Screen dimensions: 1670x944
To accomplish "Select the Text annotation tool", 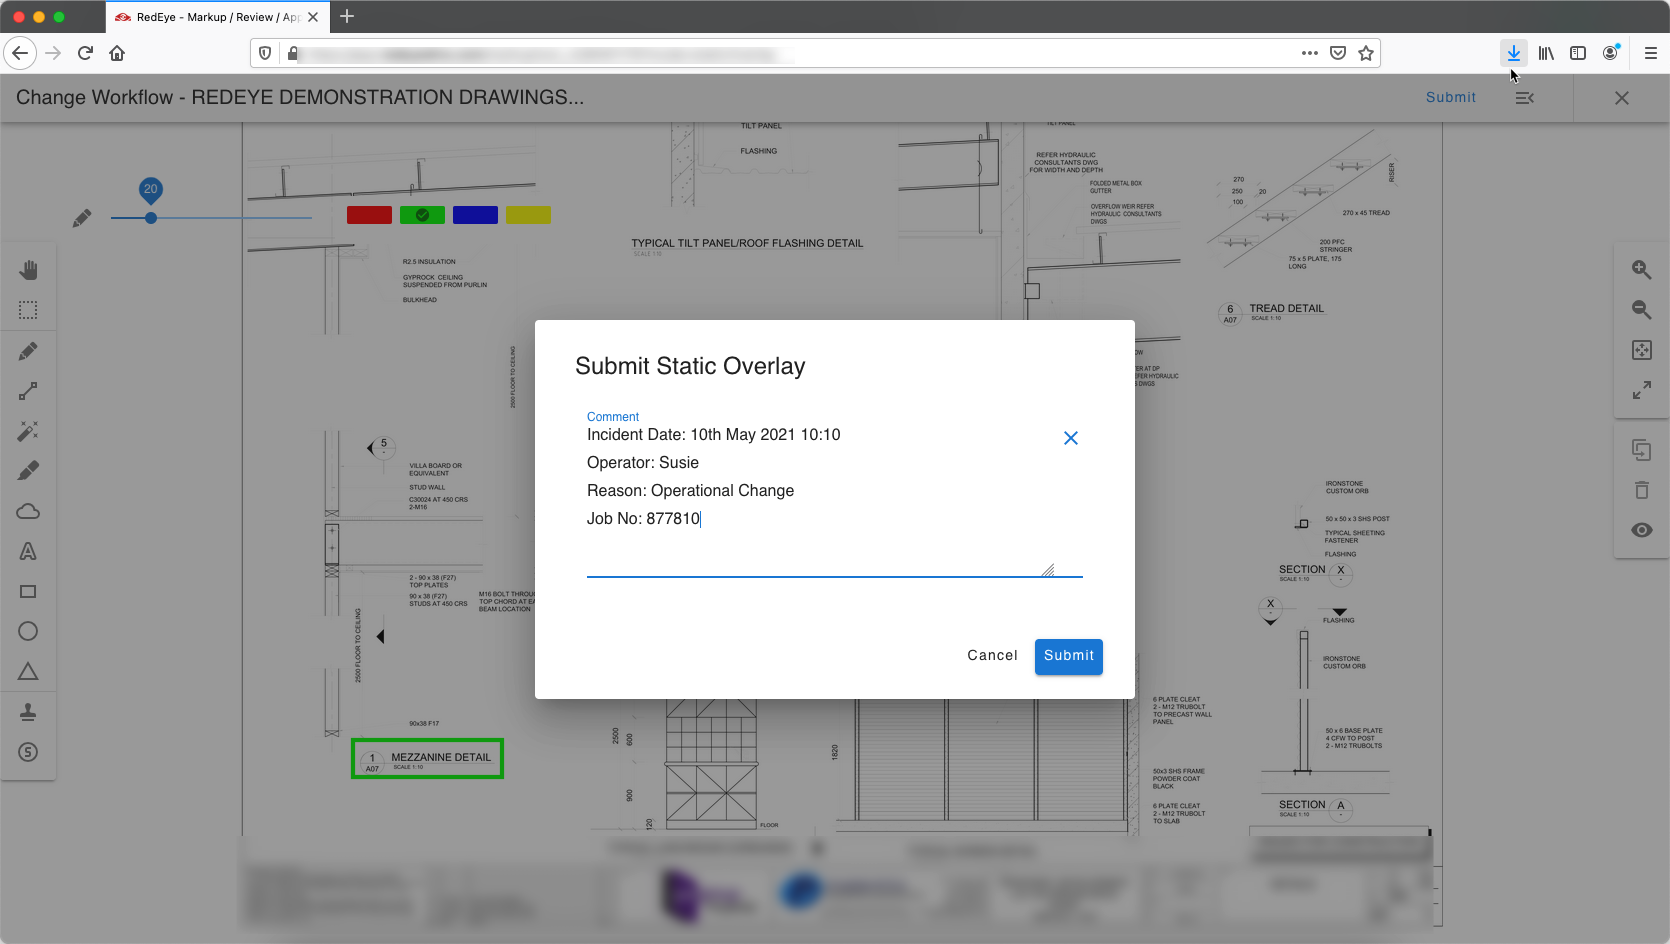I will pyautogui.click(x=28, y=551).
